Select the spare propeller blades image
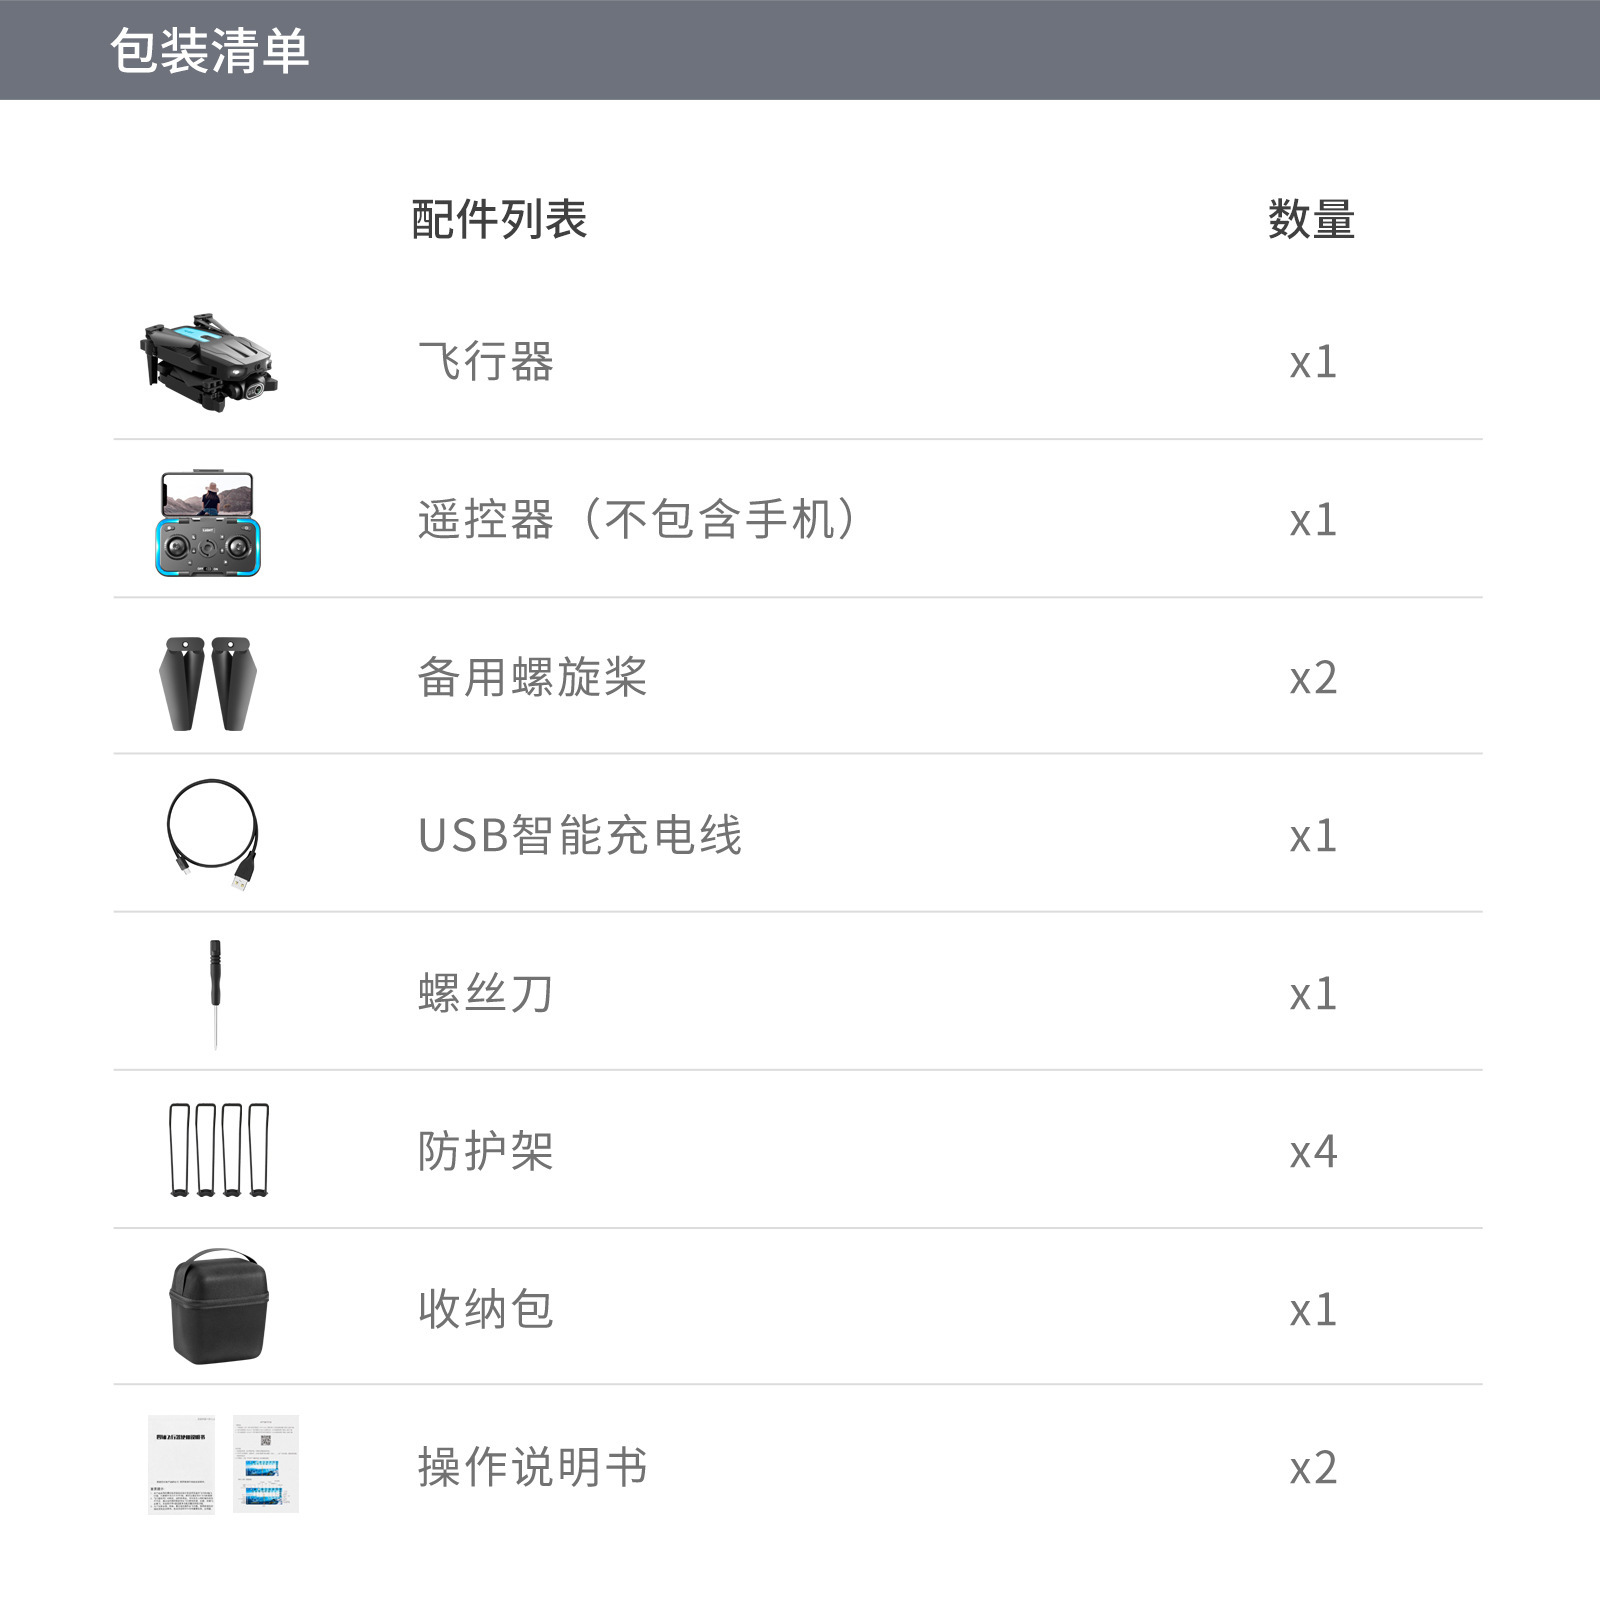This screenshot has width=1600, height=1600. coord(208,684)
